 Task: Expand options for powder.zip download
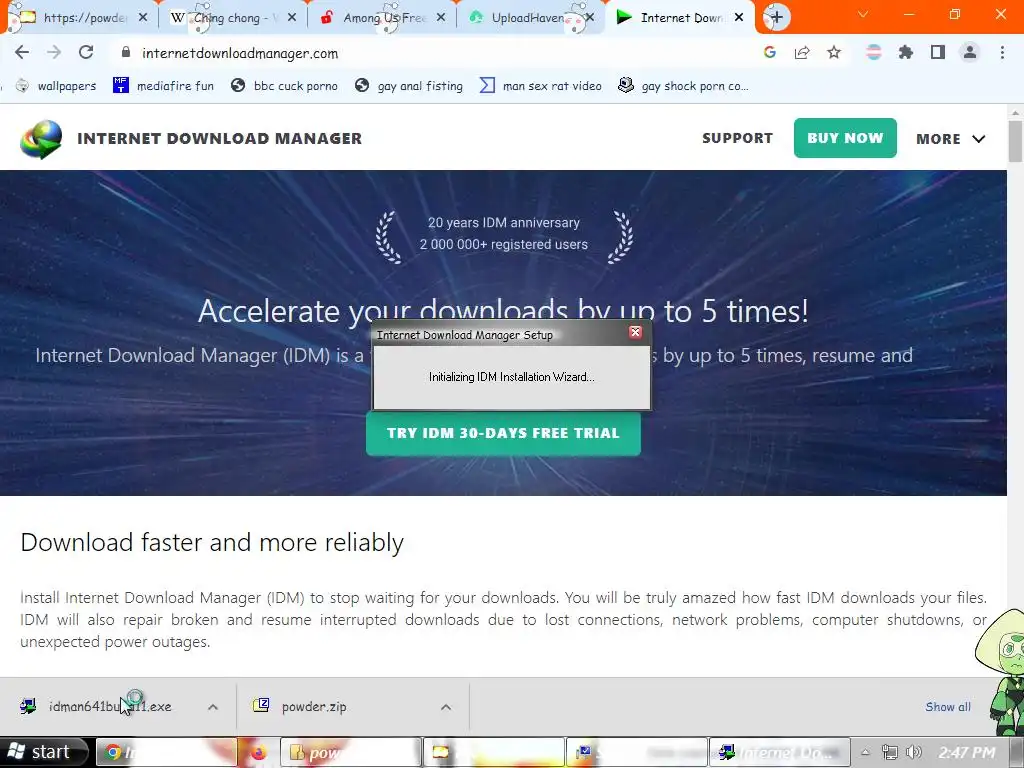click(x=446, y=707)
